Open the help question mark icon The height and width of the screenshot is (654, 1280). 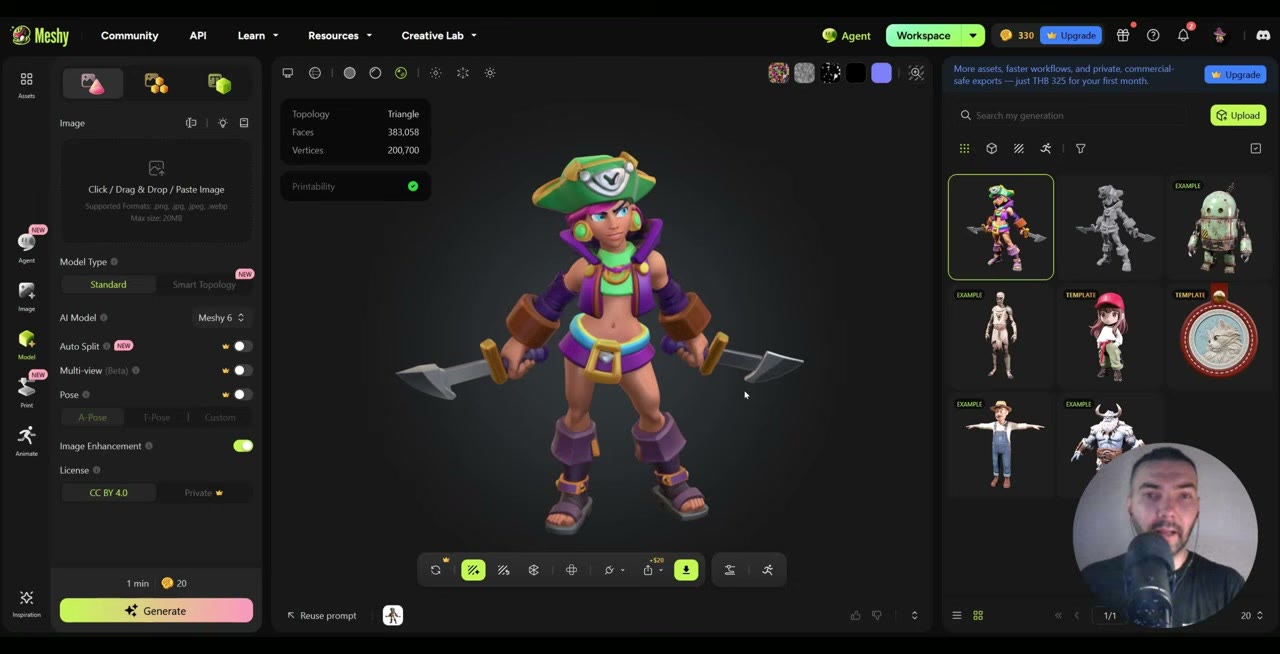1153,35
